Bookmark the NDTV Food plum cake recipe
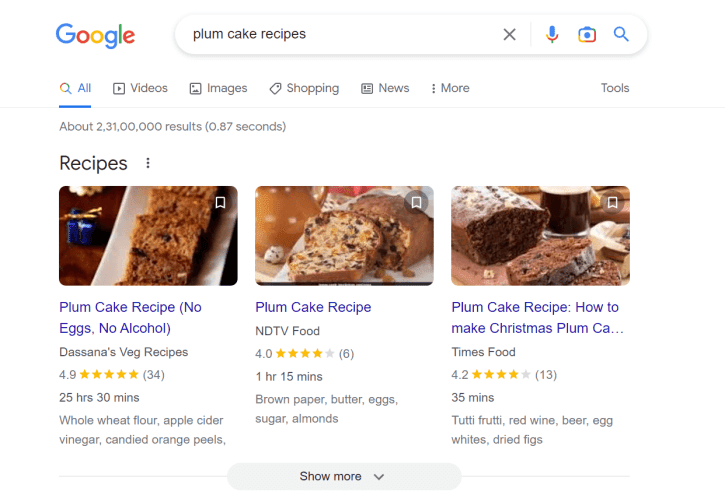Viewport: 725px width, 499px height. tap(416, 203)
